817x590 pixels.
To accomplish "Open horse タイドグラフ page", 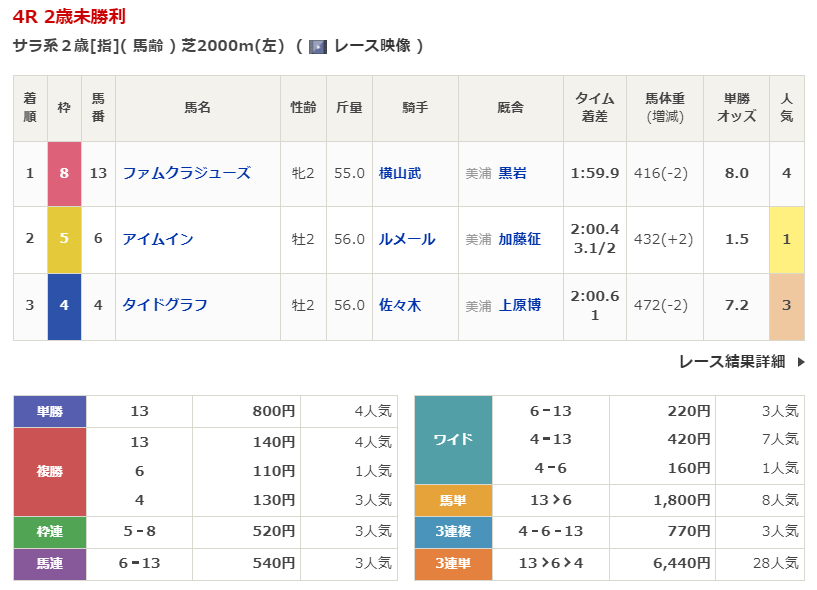I will 165,305.
